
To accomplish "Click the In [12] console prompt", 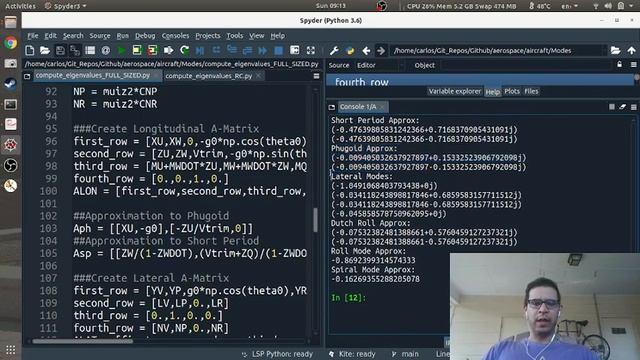I will click(x=349, y=298).
